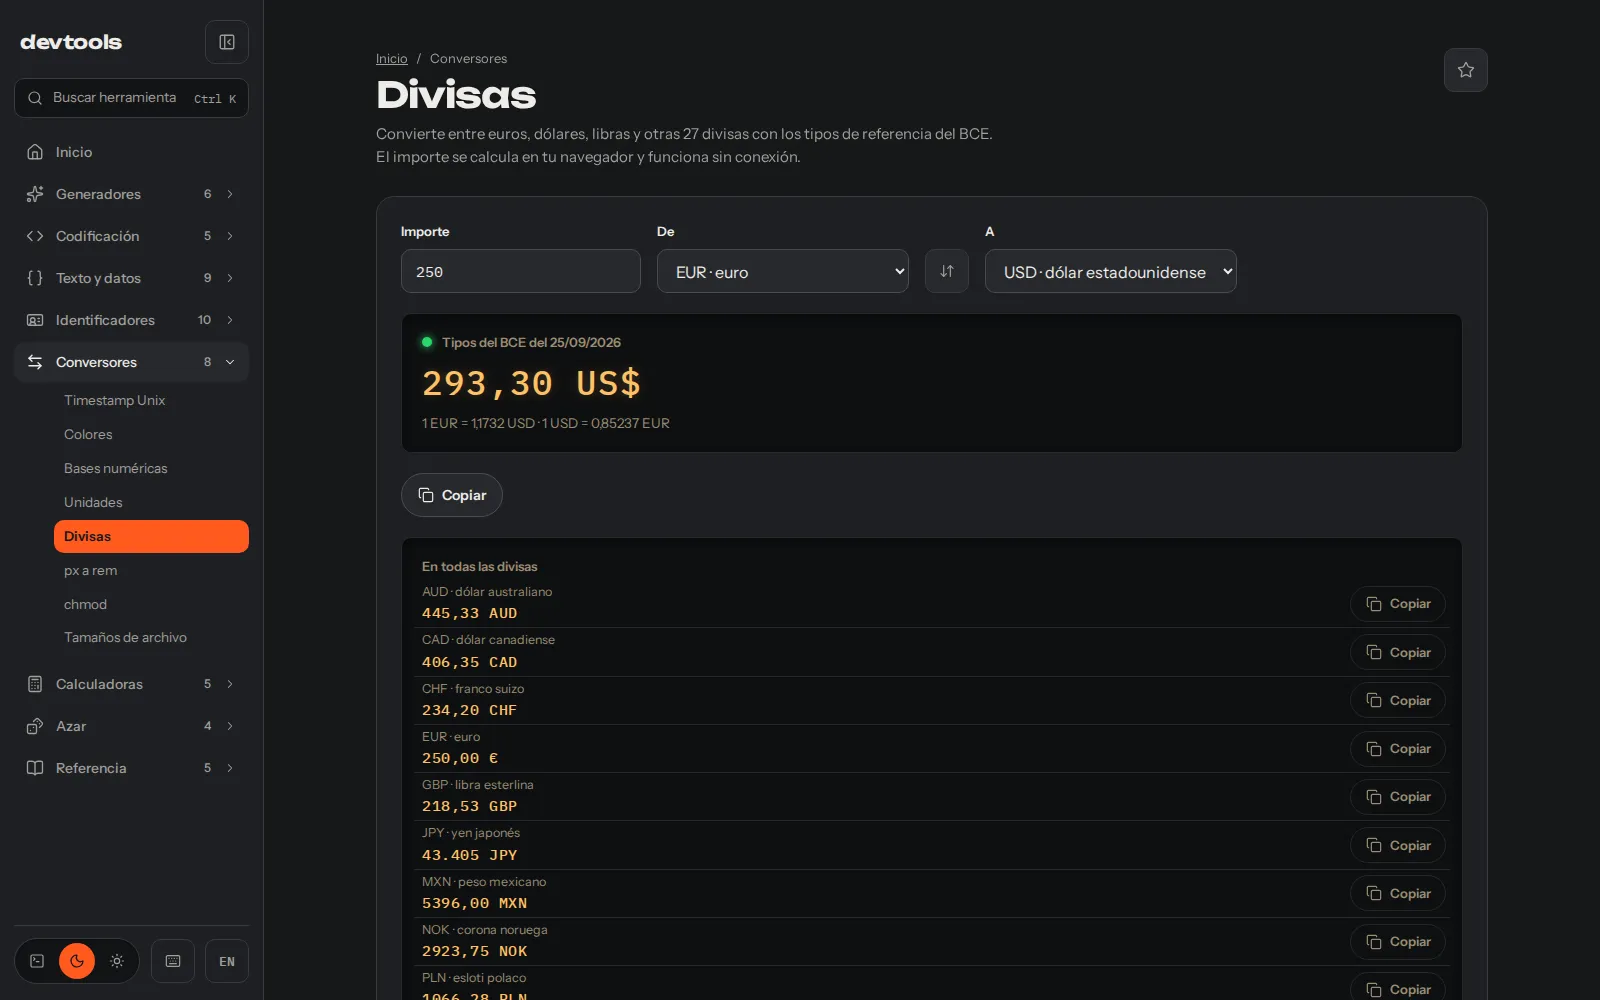Select the active Divisas item

click(x=151, y=536)
